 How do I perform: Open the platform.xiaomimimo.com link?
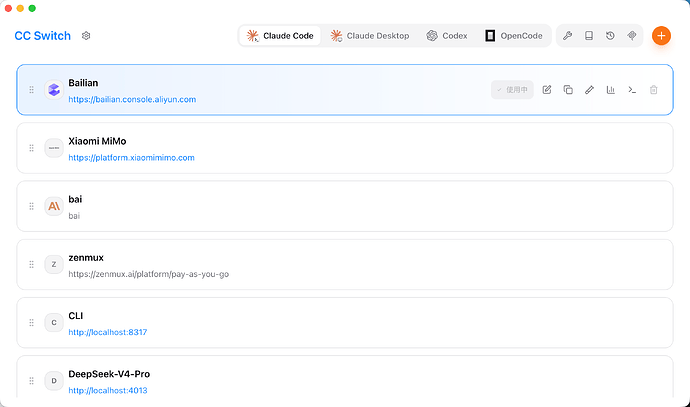tap(131, 158)
